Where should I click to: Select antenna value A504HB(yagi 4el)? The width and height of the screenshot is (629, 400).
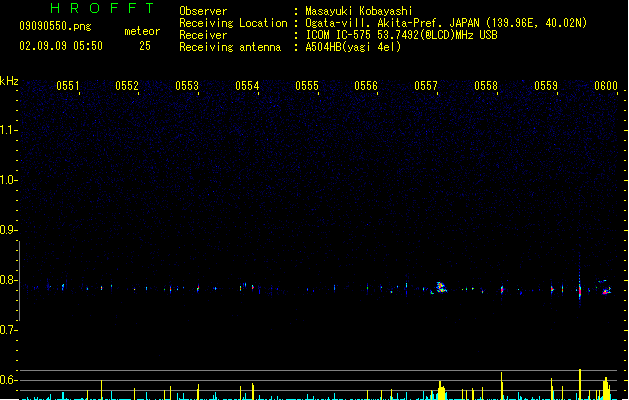coord(353,47)
